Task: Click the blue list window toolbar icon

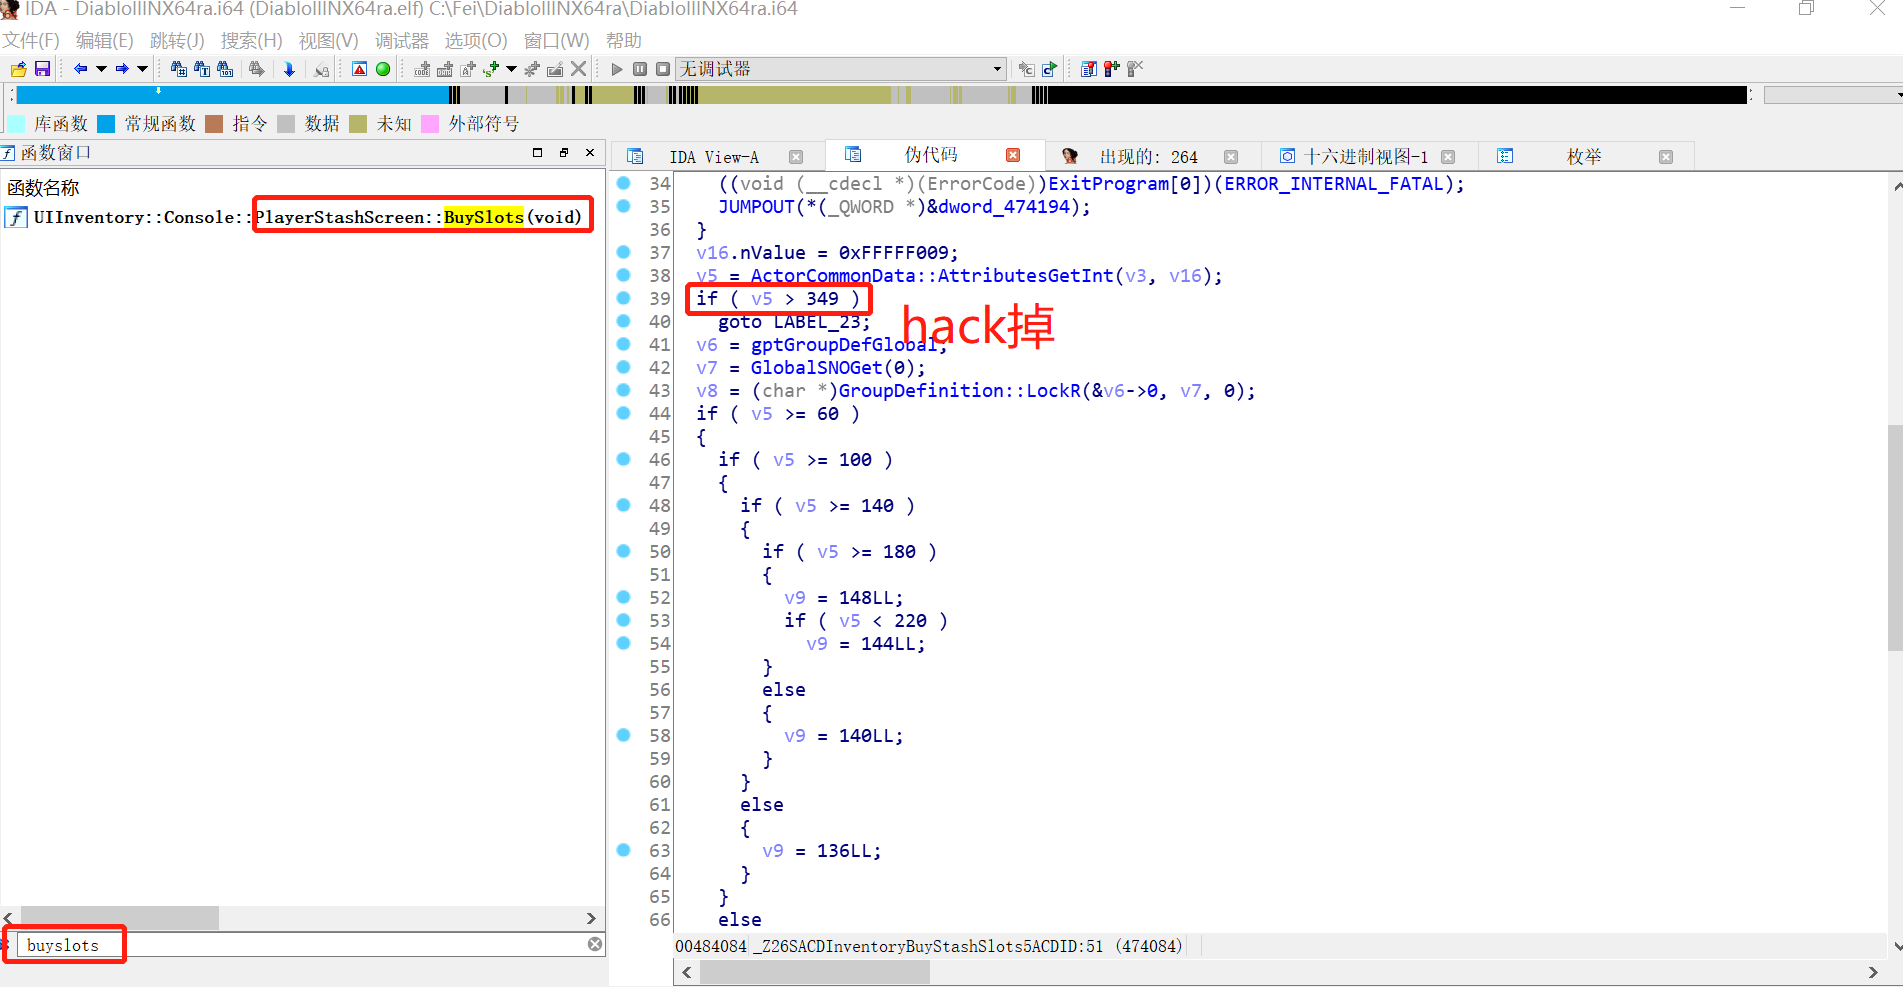Action: pyautogui.click(x=1089, y=69)
